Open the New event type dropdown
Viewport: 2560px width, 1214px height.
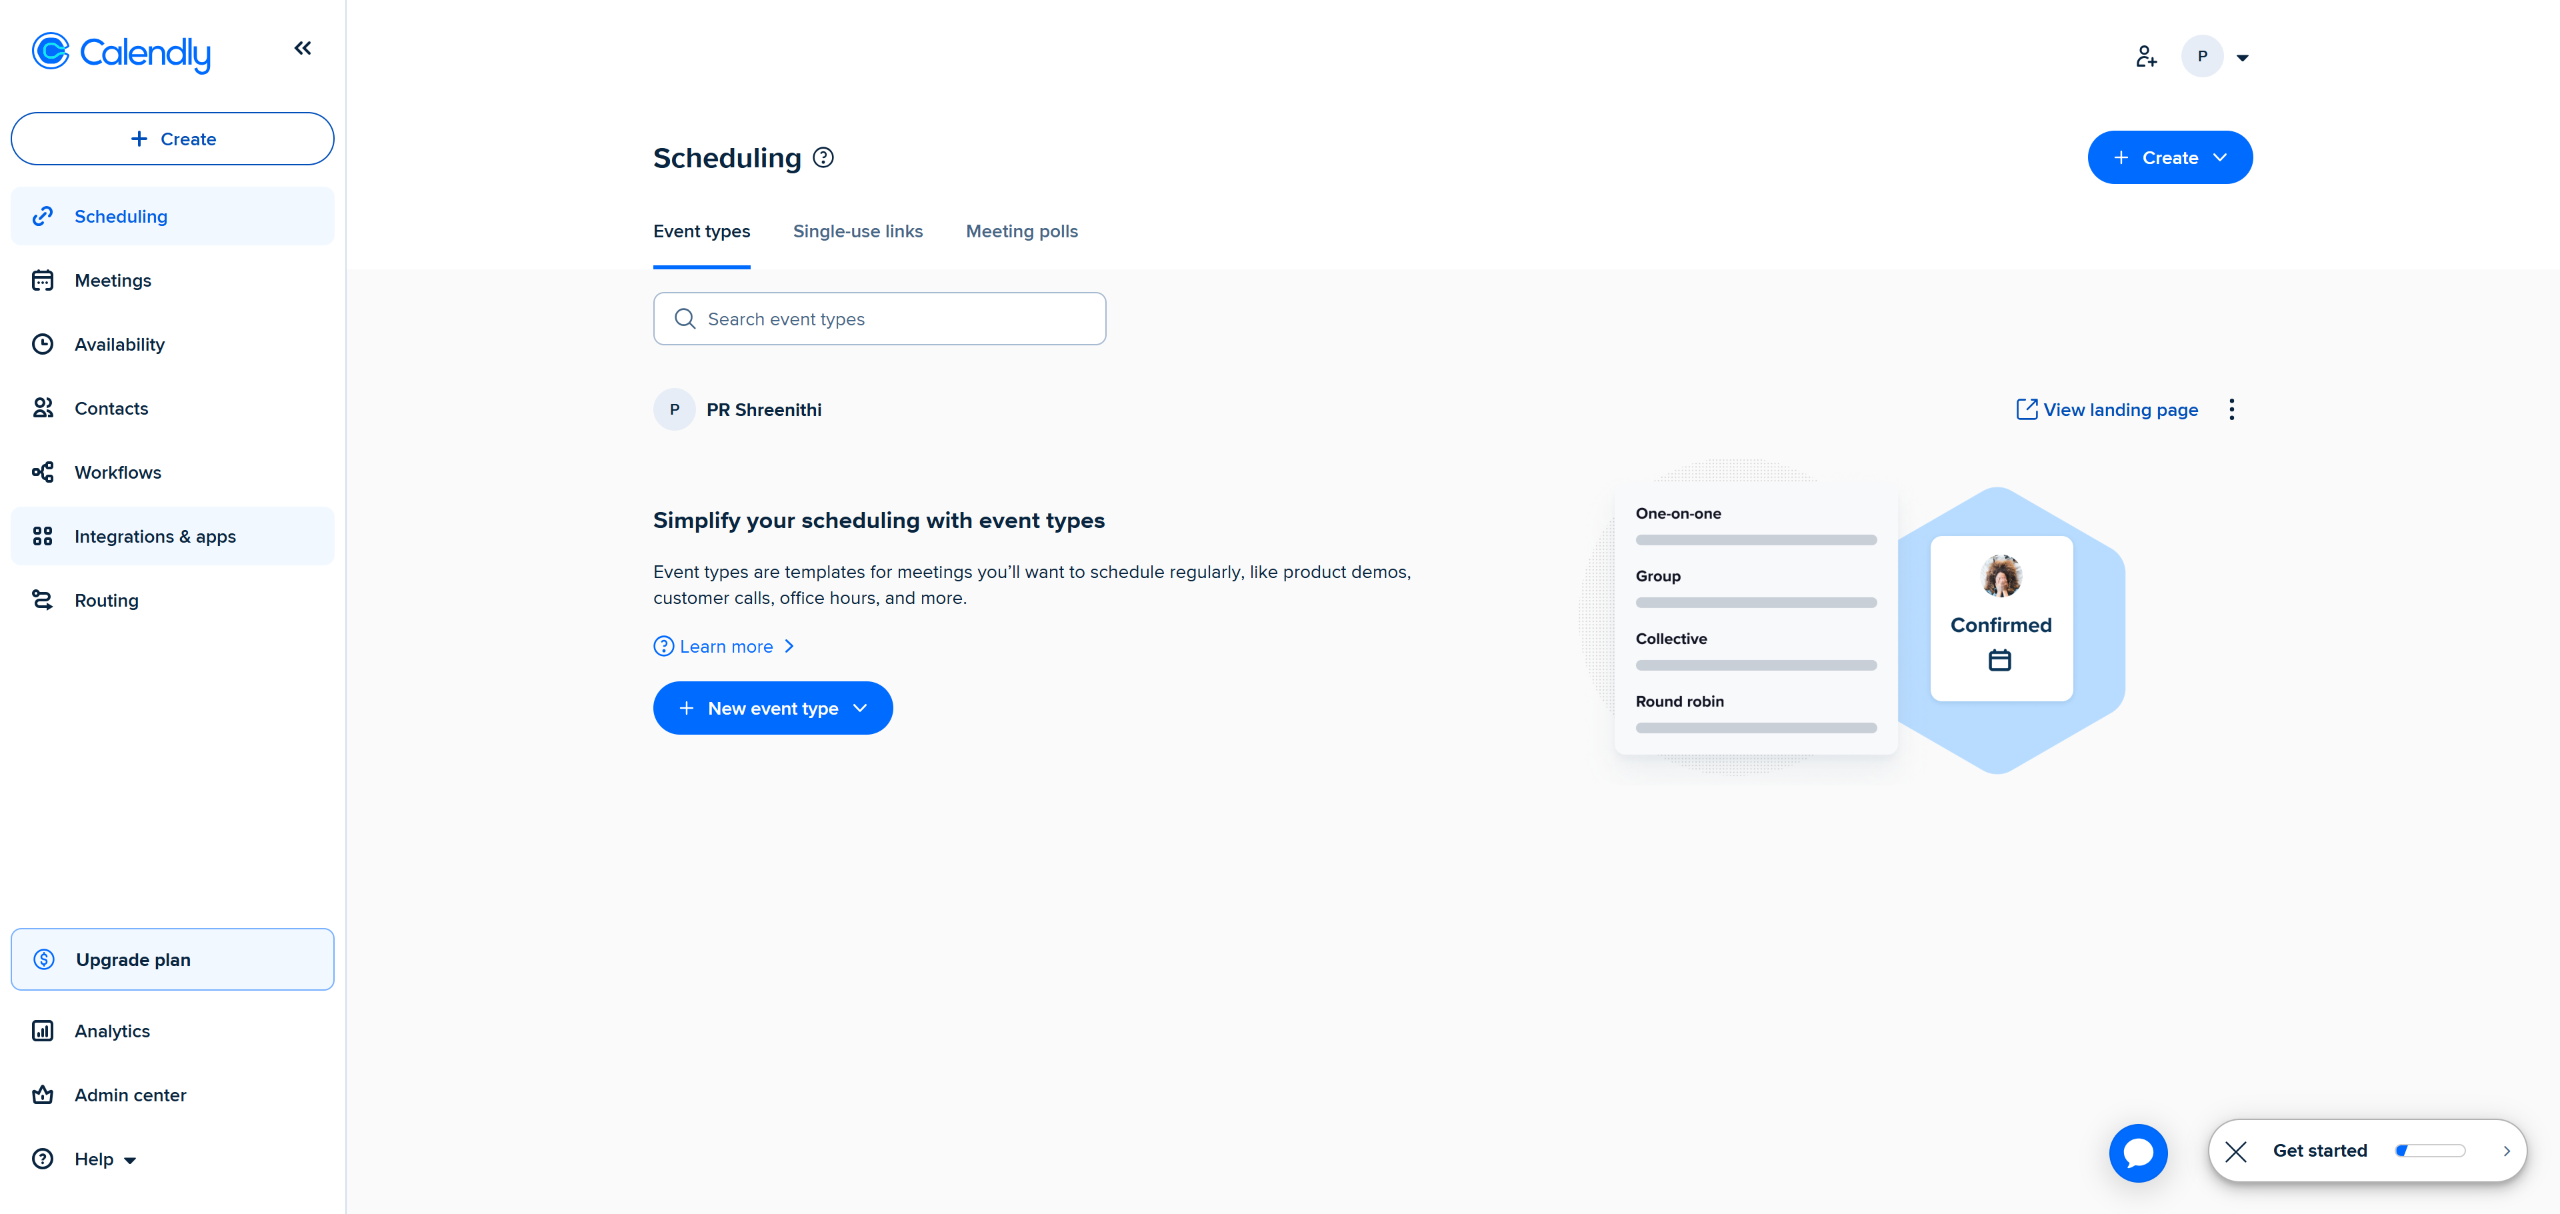pyautogui.click(x=772, y=708)
